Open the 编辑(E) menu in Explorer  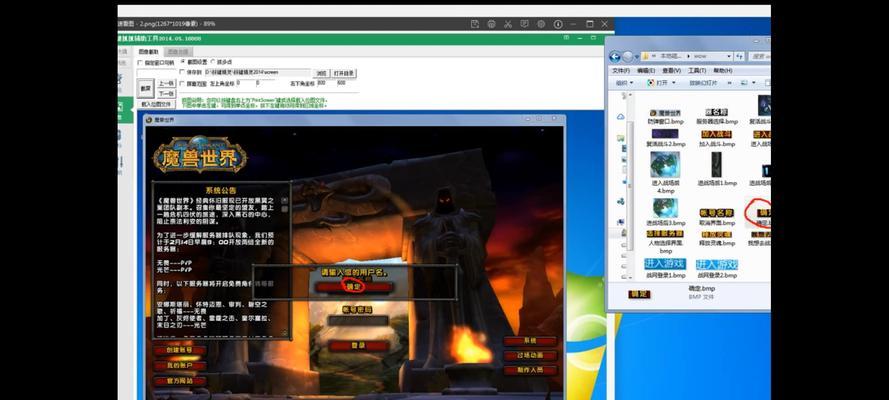(x=646, y=71)
